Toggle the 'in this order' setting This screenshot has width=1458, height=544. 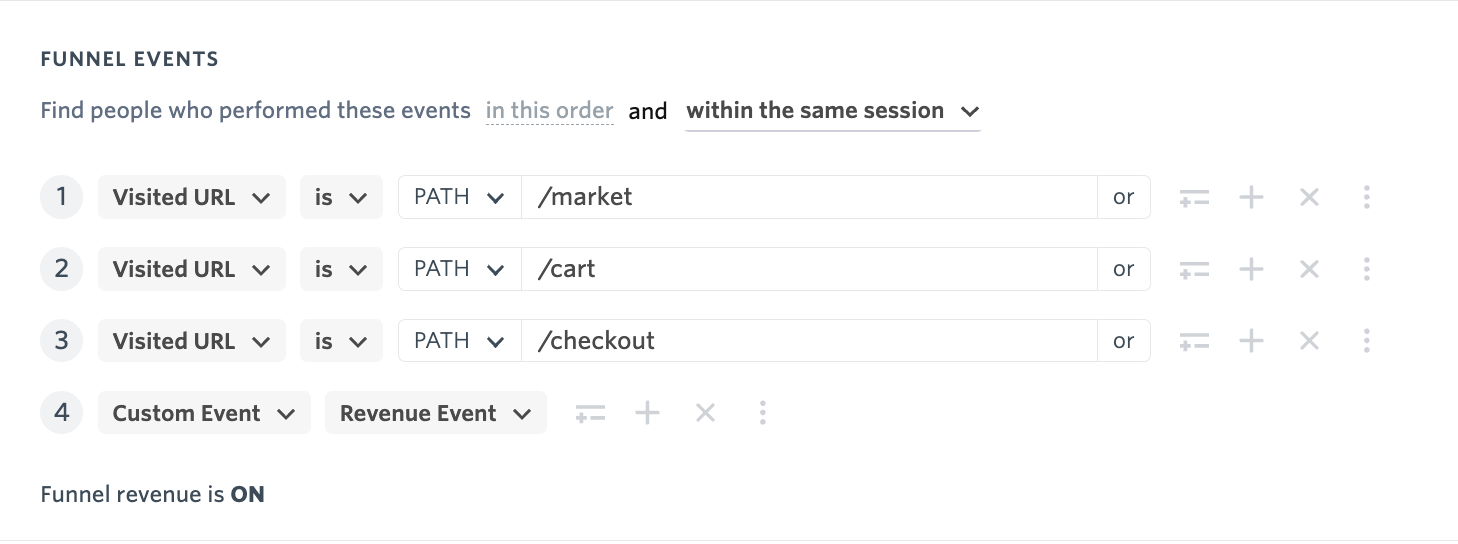tap(549, 111)
